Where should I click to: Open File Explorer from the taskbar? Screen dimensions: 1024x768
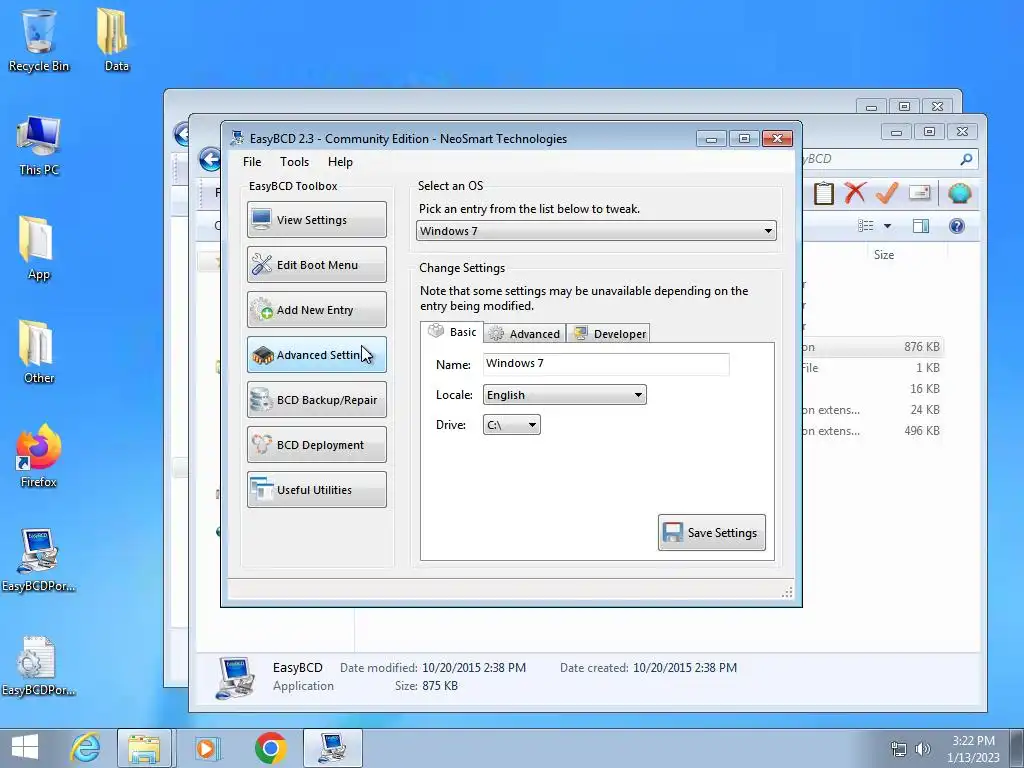[144, 748]
